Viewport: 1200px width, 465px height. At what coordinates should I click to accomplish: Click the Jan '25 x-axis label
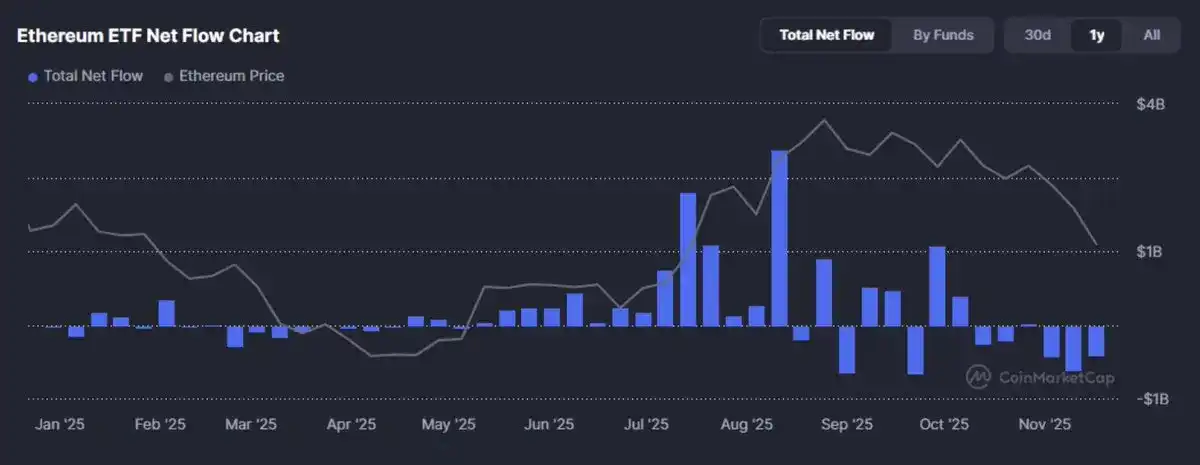point(61,424)
